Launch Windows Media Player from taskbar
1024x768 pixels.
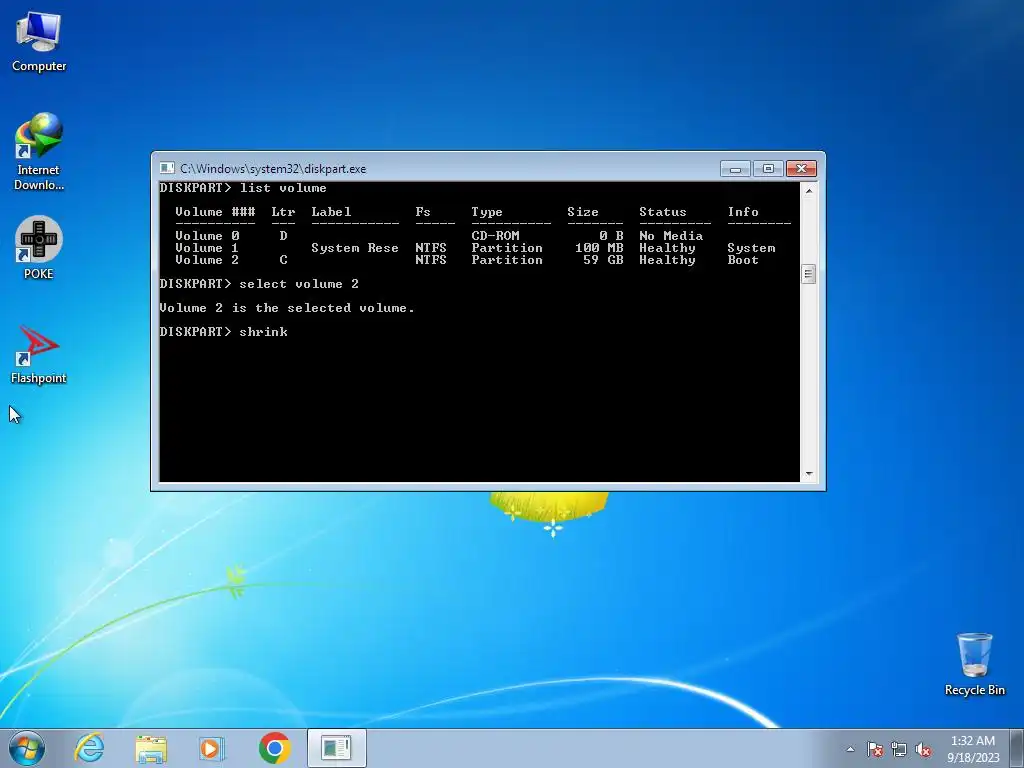tap(212, 748)
